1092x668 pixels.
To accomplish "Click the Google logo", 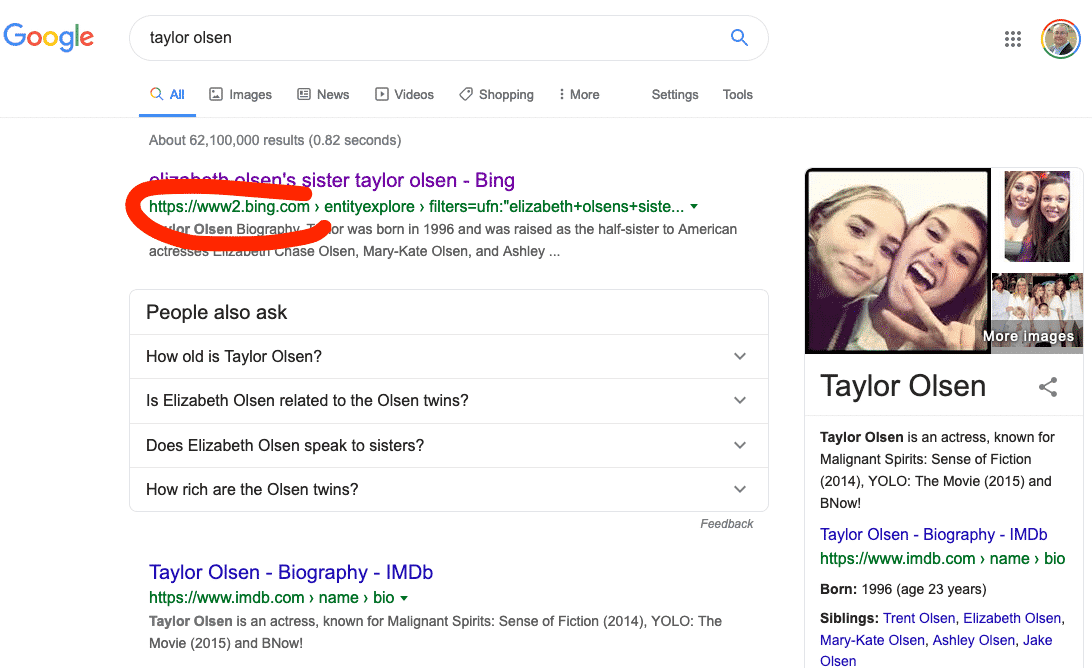I will [x=48, y=37].
